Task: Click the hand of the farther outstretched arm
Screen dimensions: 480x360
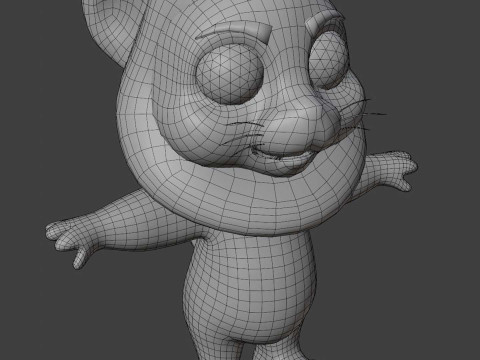Action: click(400, 170)
